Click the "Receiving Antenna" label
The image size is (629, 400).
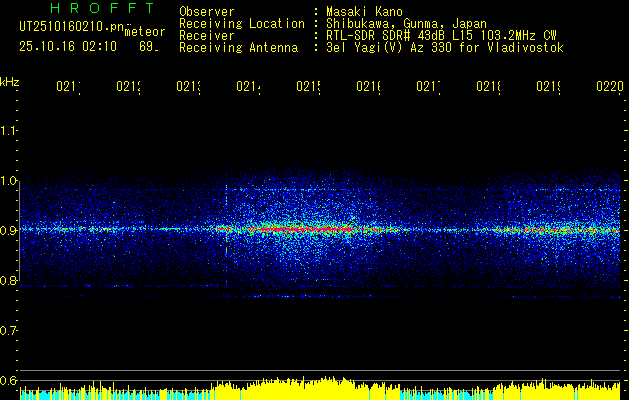point(238,48)
